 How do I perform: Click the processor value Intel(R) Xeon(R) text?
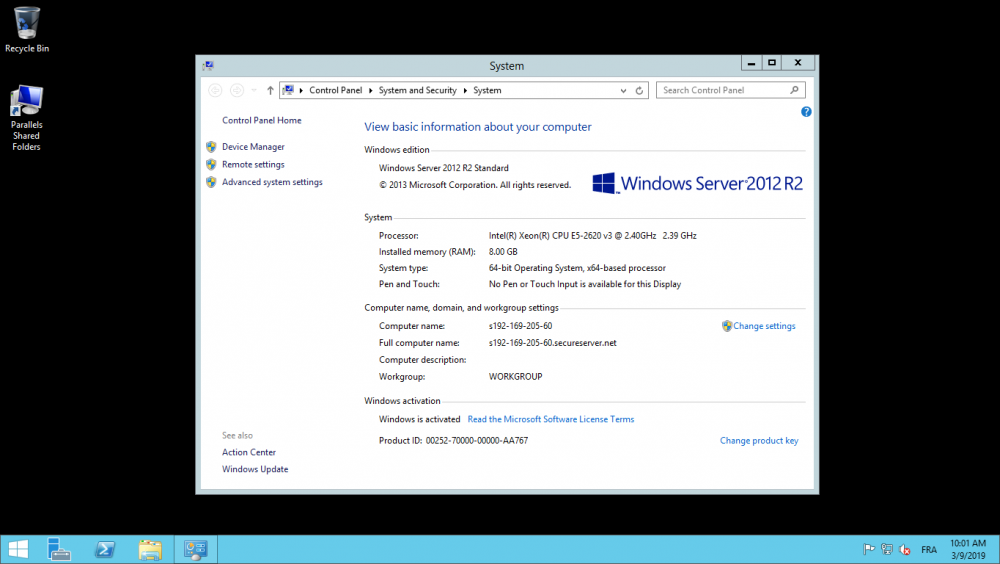tap(592, 235)
